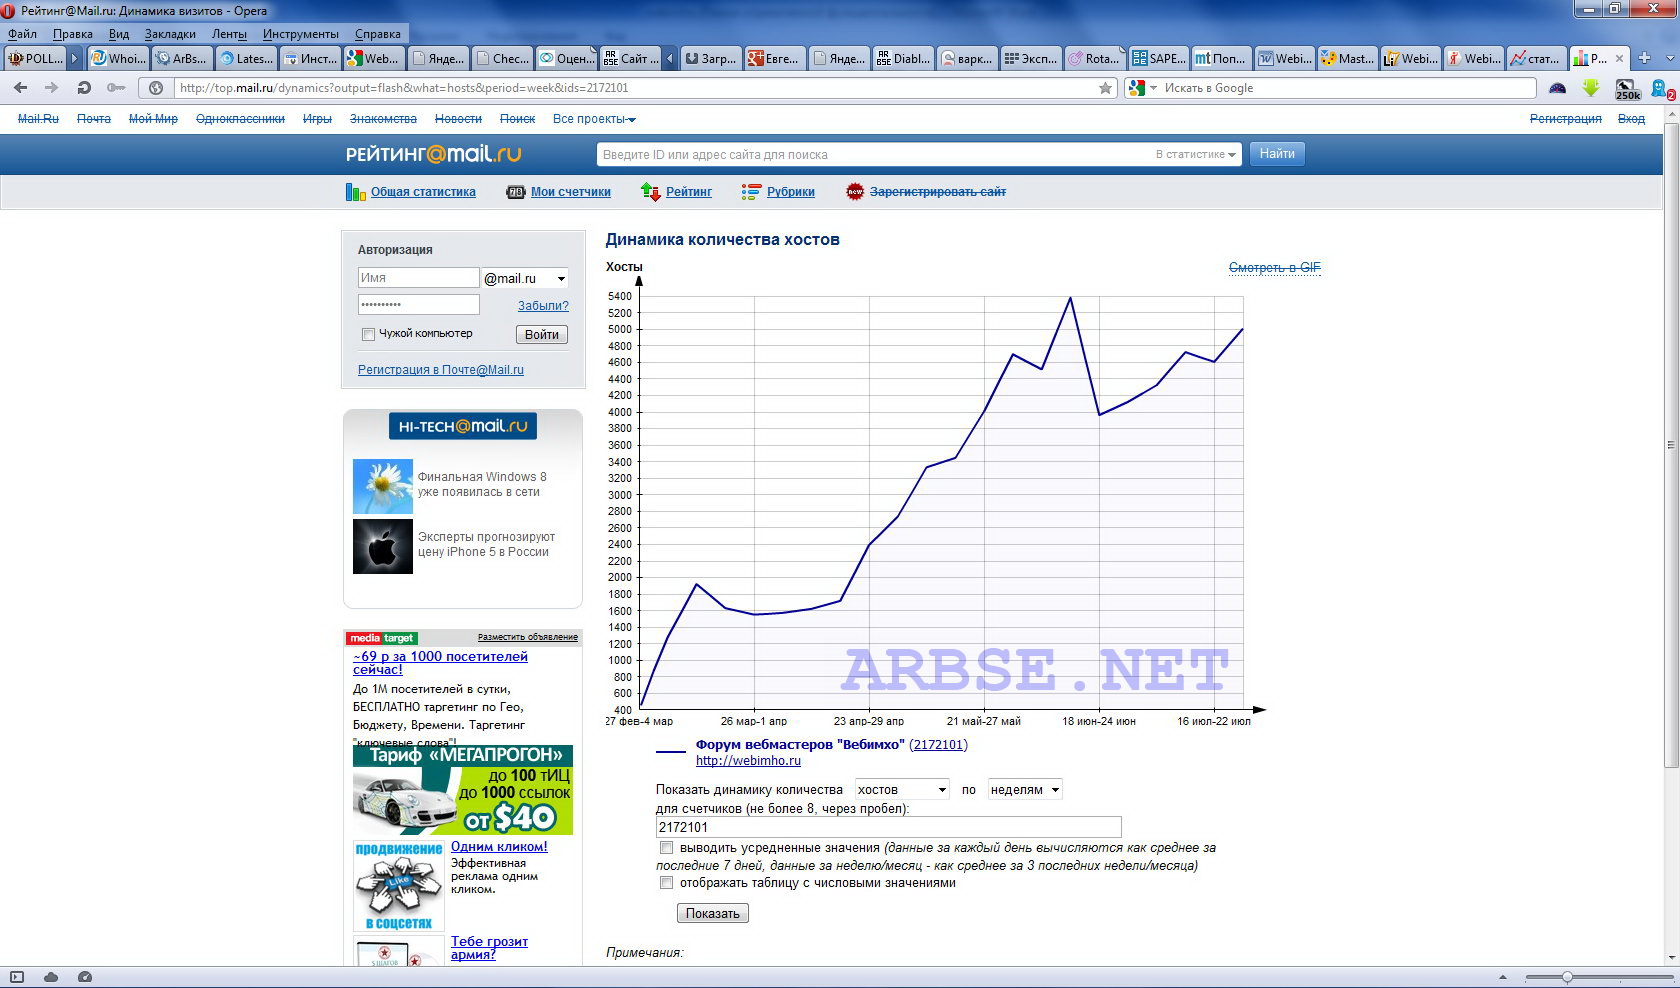Click the Найти search button
Viewport: 1680px width, 988px height.
(1277, 154)
